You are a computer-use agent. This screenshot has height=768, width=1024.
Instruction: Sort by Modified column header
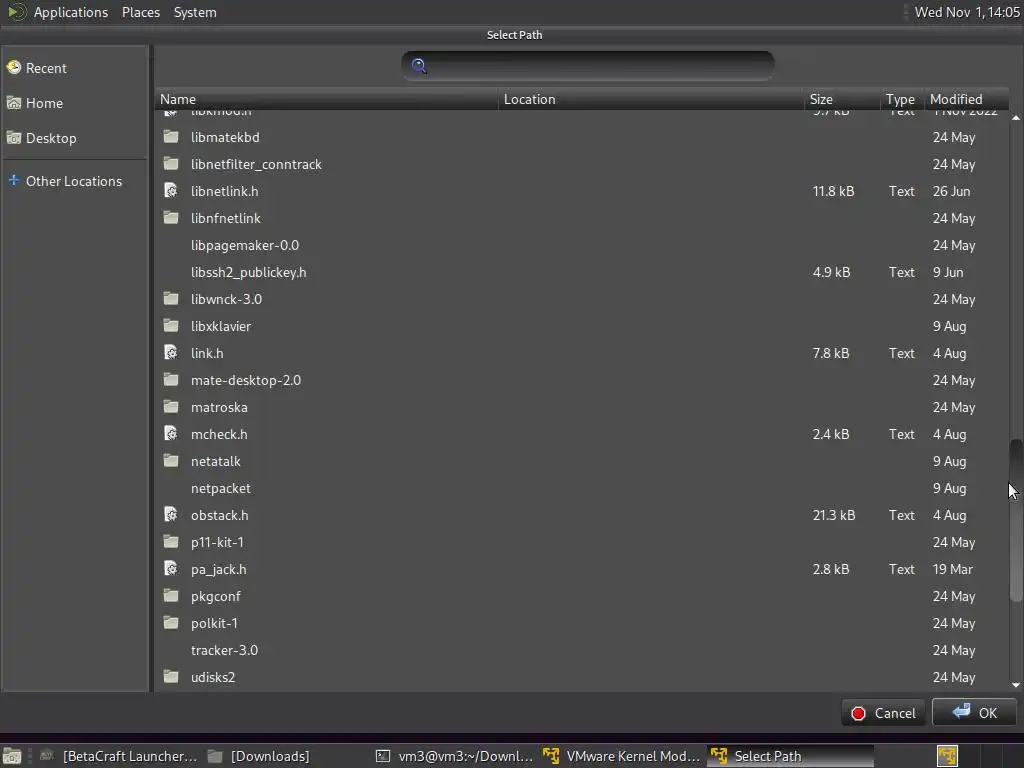coord(965,99)
